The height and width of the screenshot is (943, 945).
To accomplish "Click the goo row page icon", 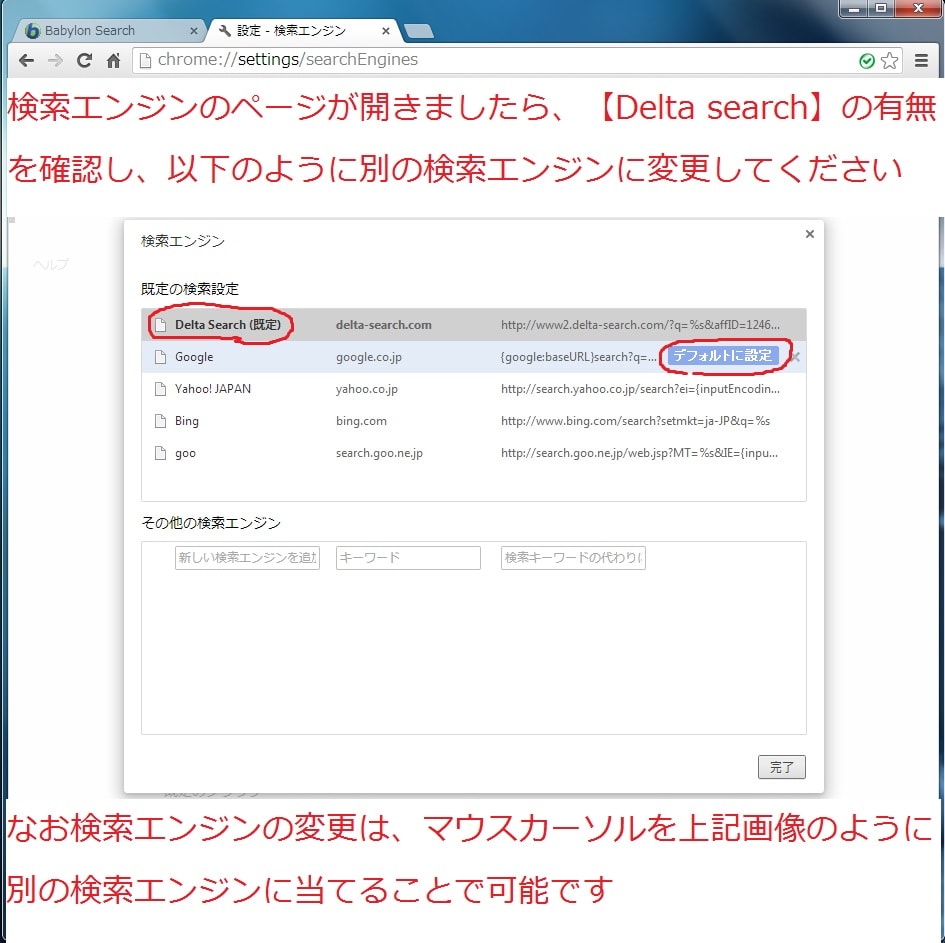I will (x=160, y=453).
